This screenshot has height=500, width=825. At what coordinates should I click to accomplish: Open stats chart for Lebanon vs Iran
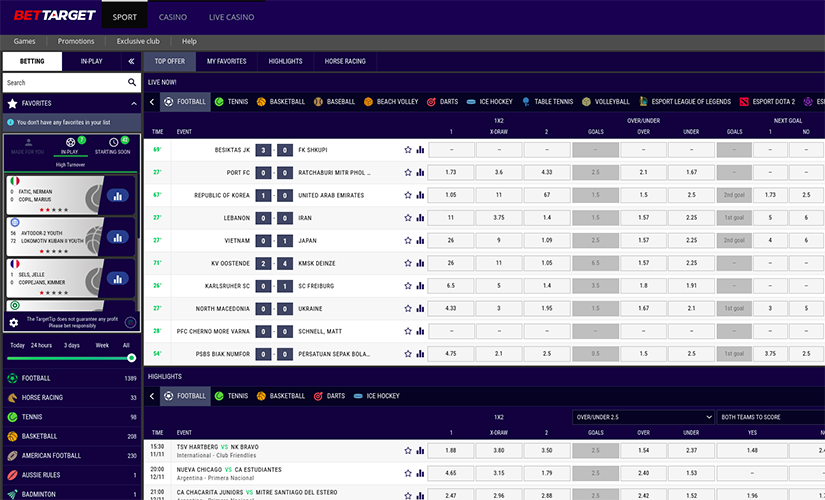coord(420,218)
